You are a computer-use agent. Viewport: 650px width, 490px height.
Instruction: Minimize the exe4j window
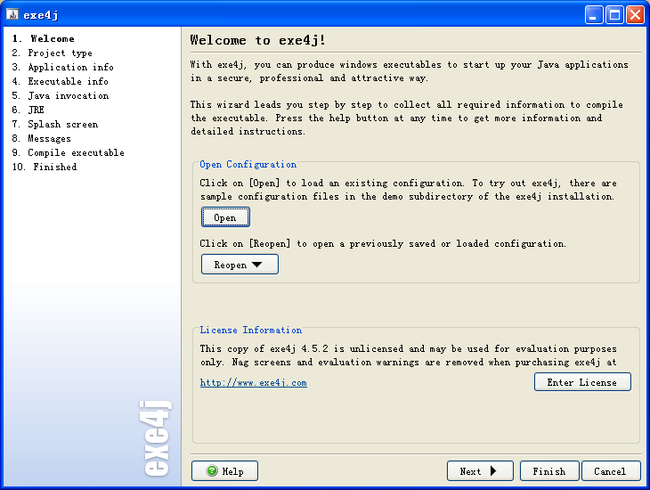(x=594, y=15)
